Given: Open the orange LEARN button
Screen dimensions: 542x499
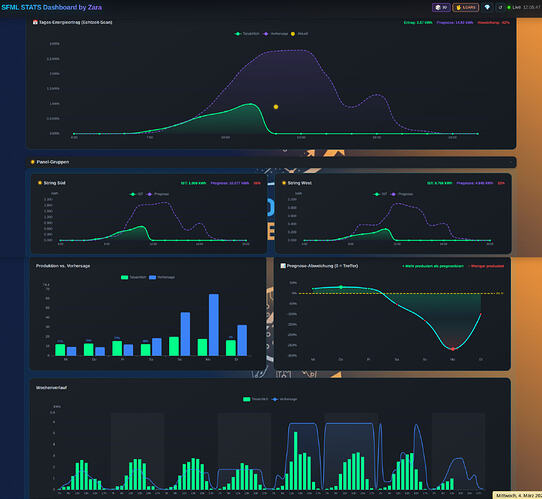Looking at the screenshot, I should (x=466, y=7).
